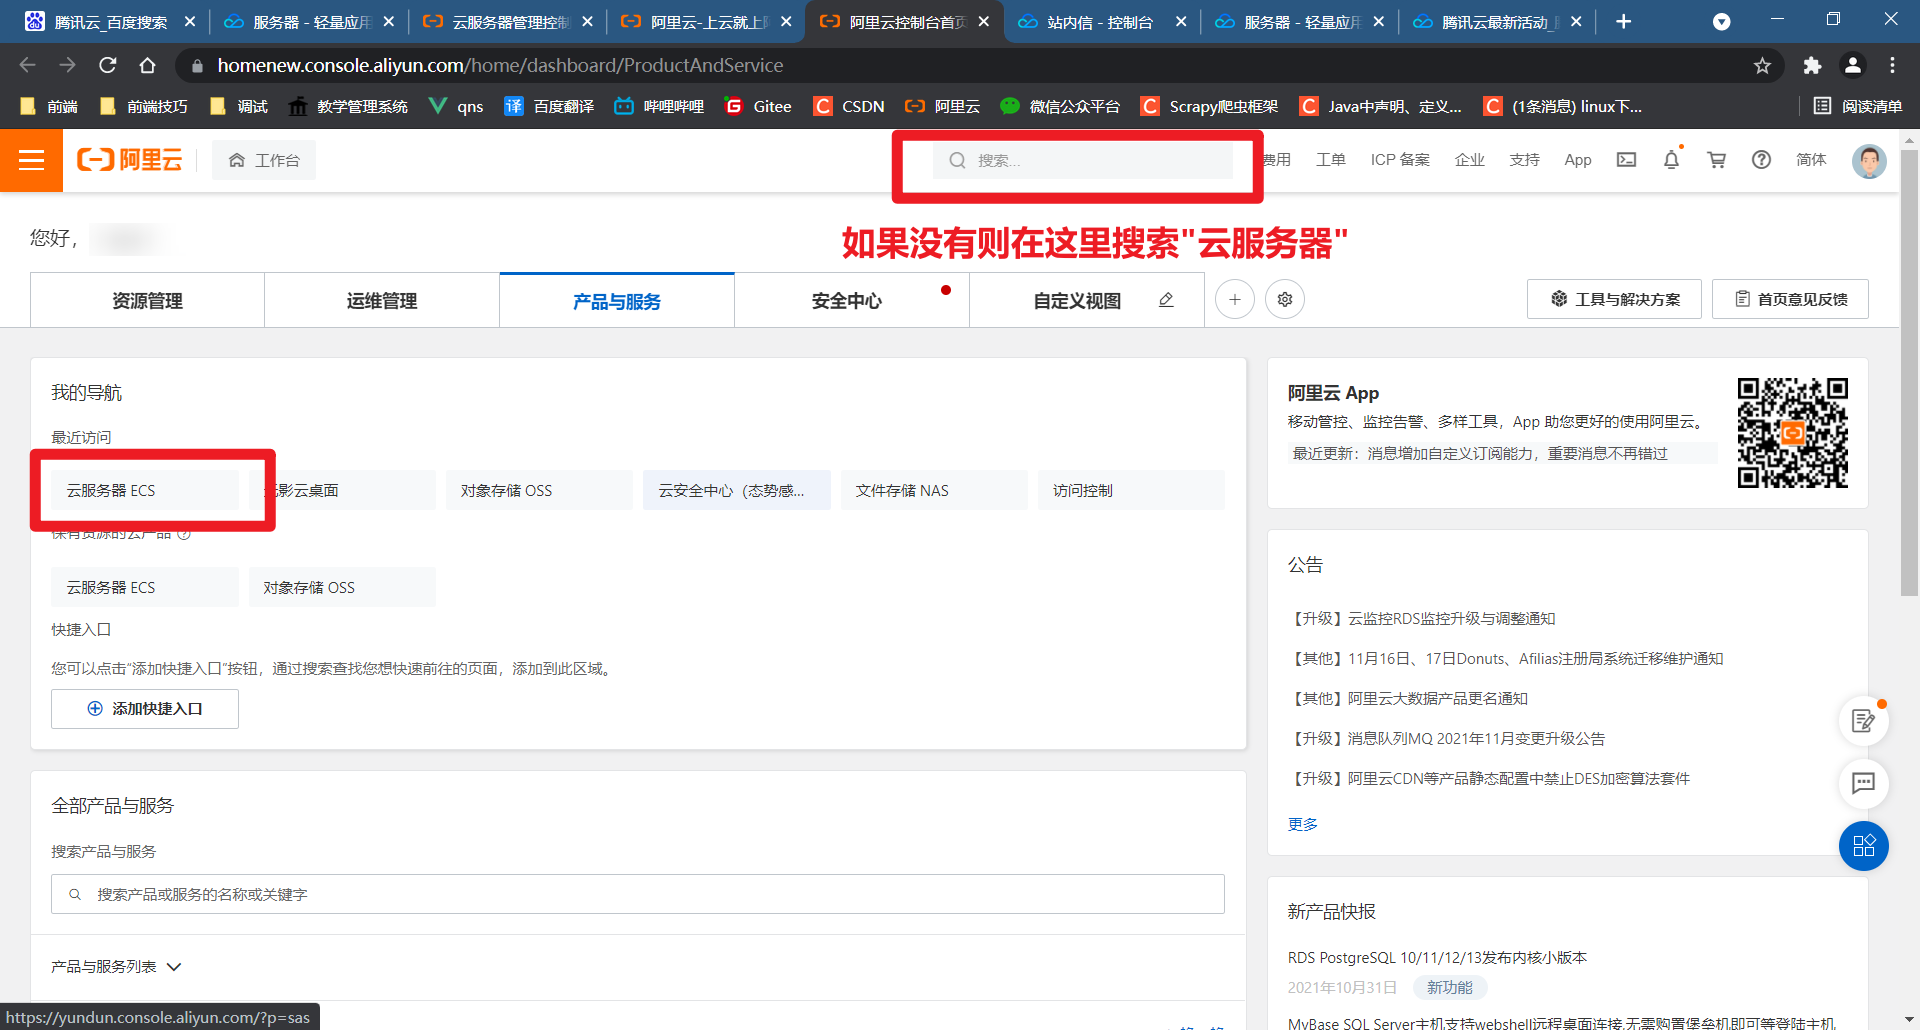Open a new browser tab
This screenshot has width=1920, height=1030.
coord(1624,22)
